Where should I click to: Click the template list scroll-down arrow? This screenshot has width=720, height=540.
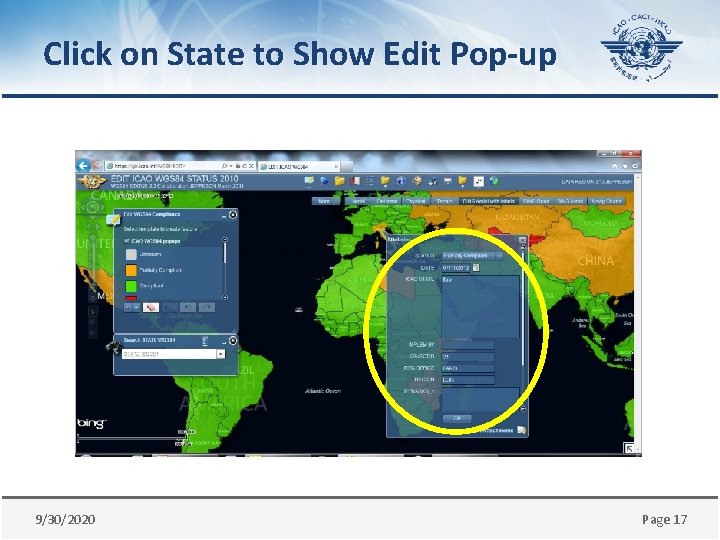(x=225, y=297)
